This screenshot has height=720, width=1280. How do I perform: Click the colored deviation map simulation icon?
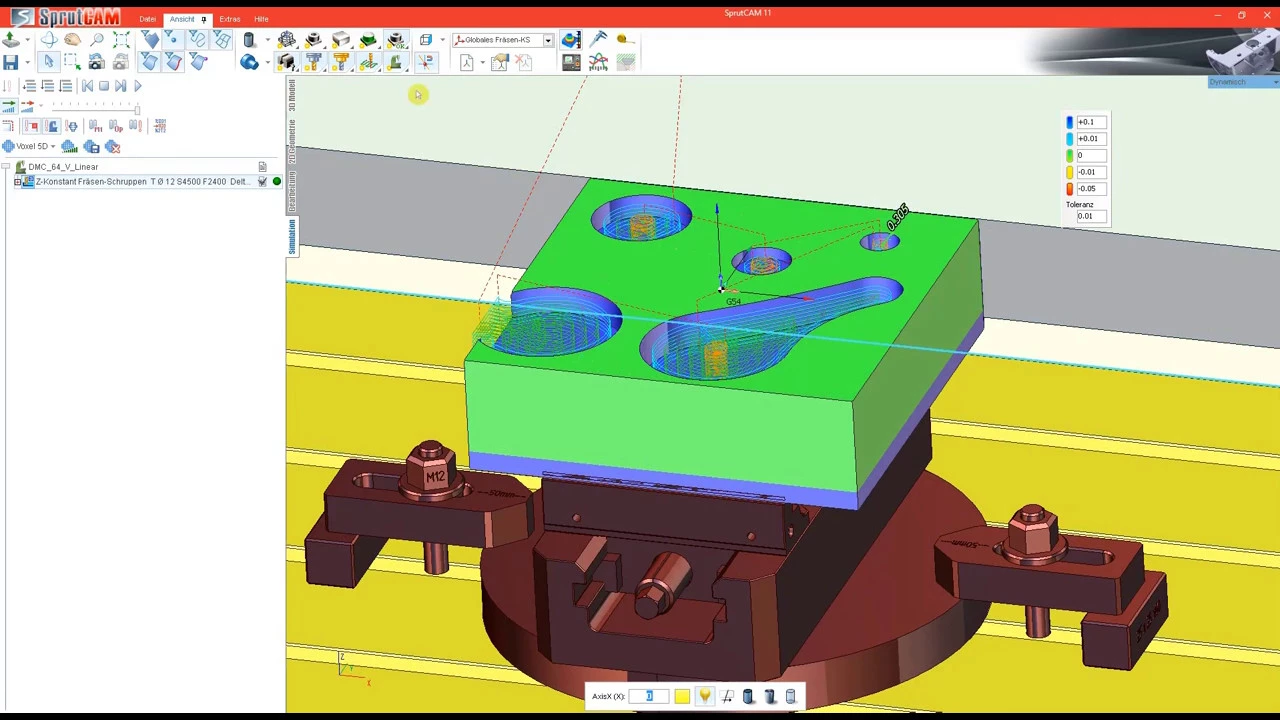[571, 39]
